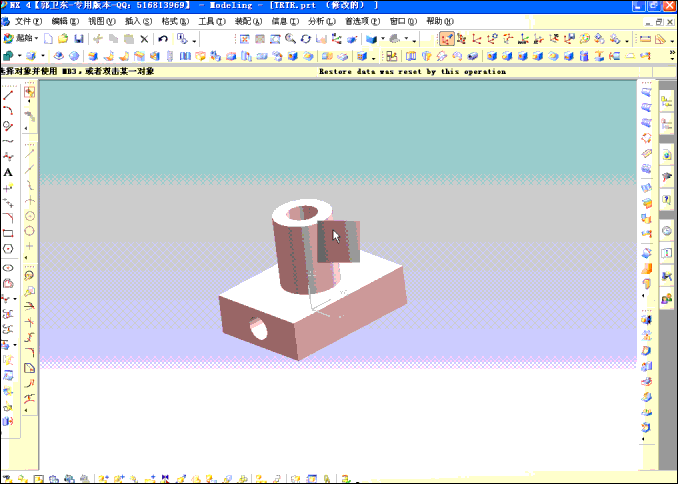
Task: Open the 插入(S) menu
Action: coord(138,21)
